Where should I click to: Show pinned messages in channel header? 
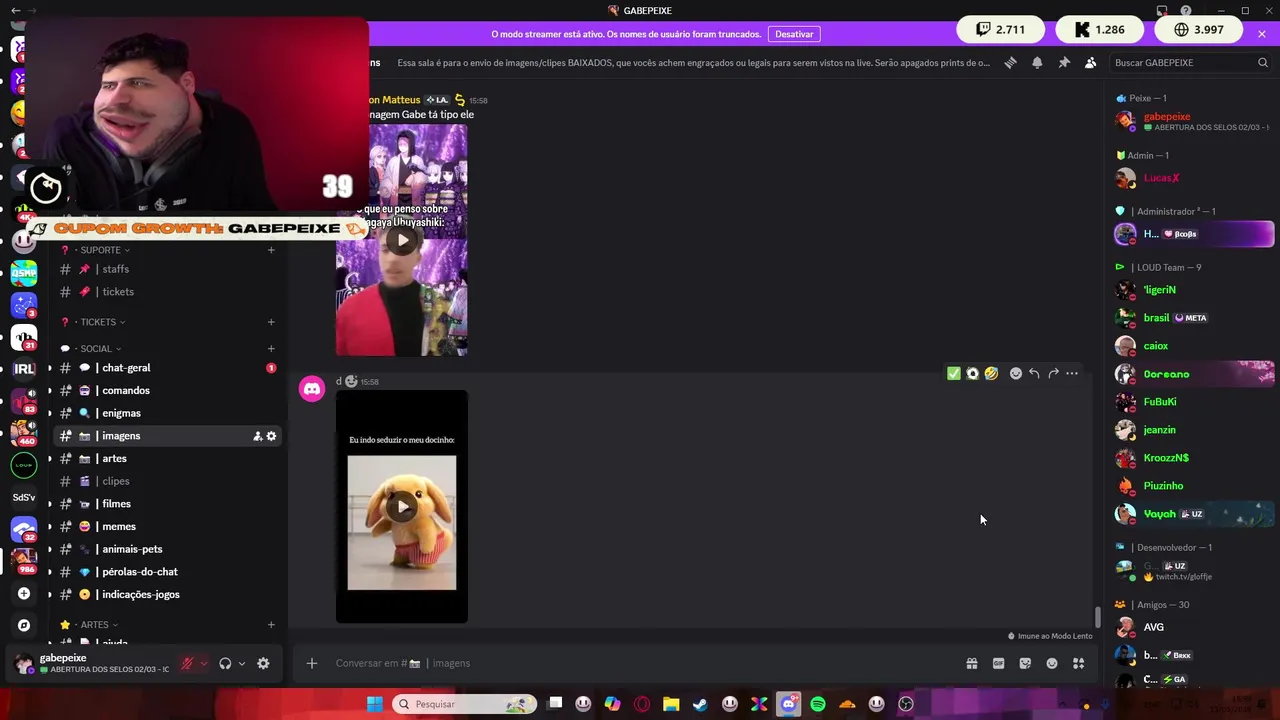click(1064, 62)
